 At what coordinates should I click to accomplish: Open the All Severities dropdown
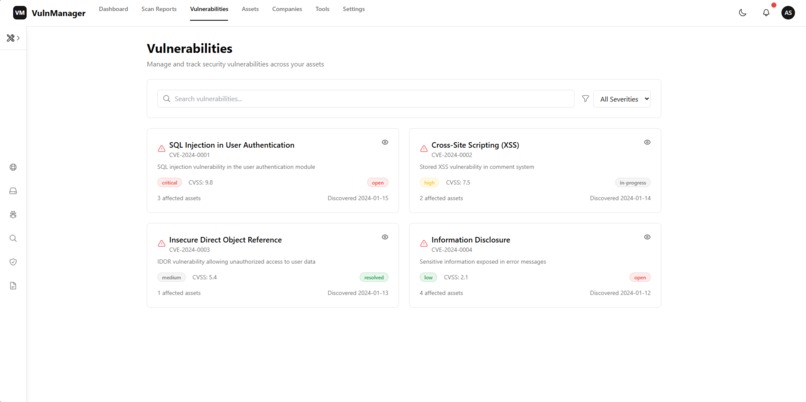tap(622, 99)
